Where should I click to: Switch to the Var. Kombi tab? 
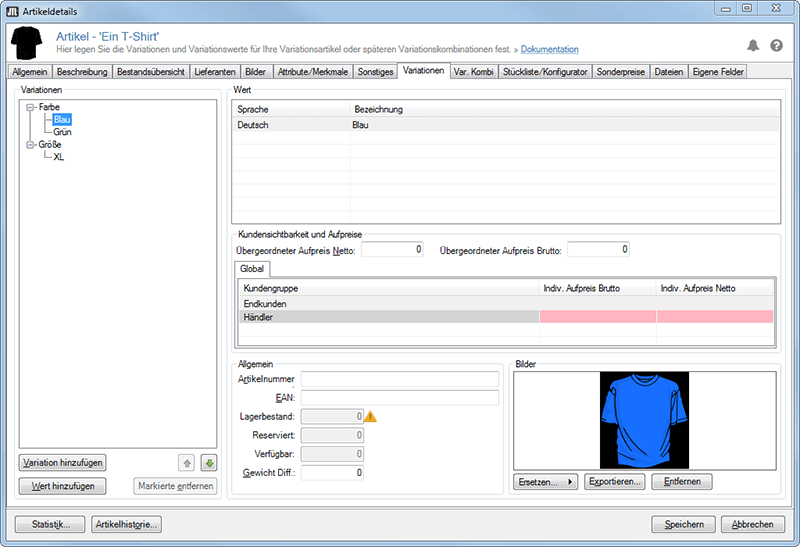(x=474, y=72)
